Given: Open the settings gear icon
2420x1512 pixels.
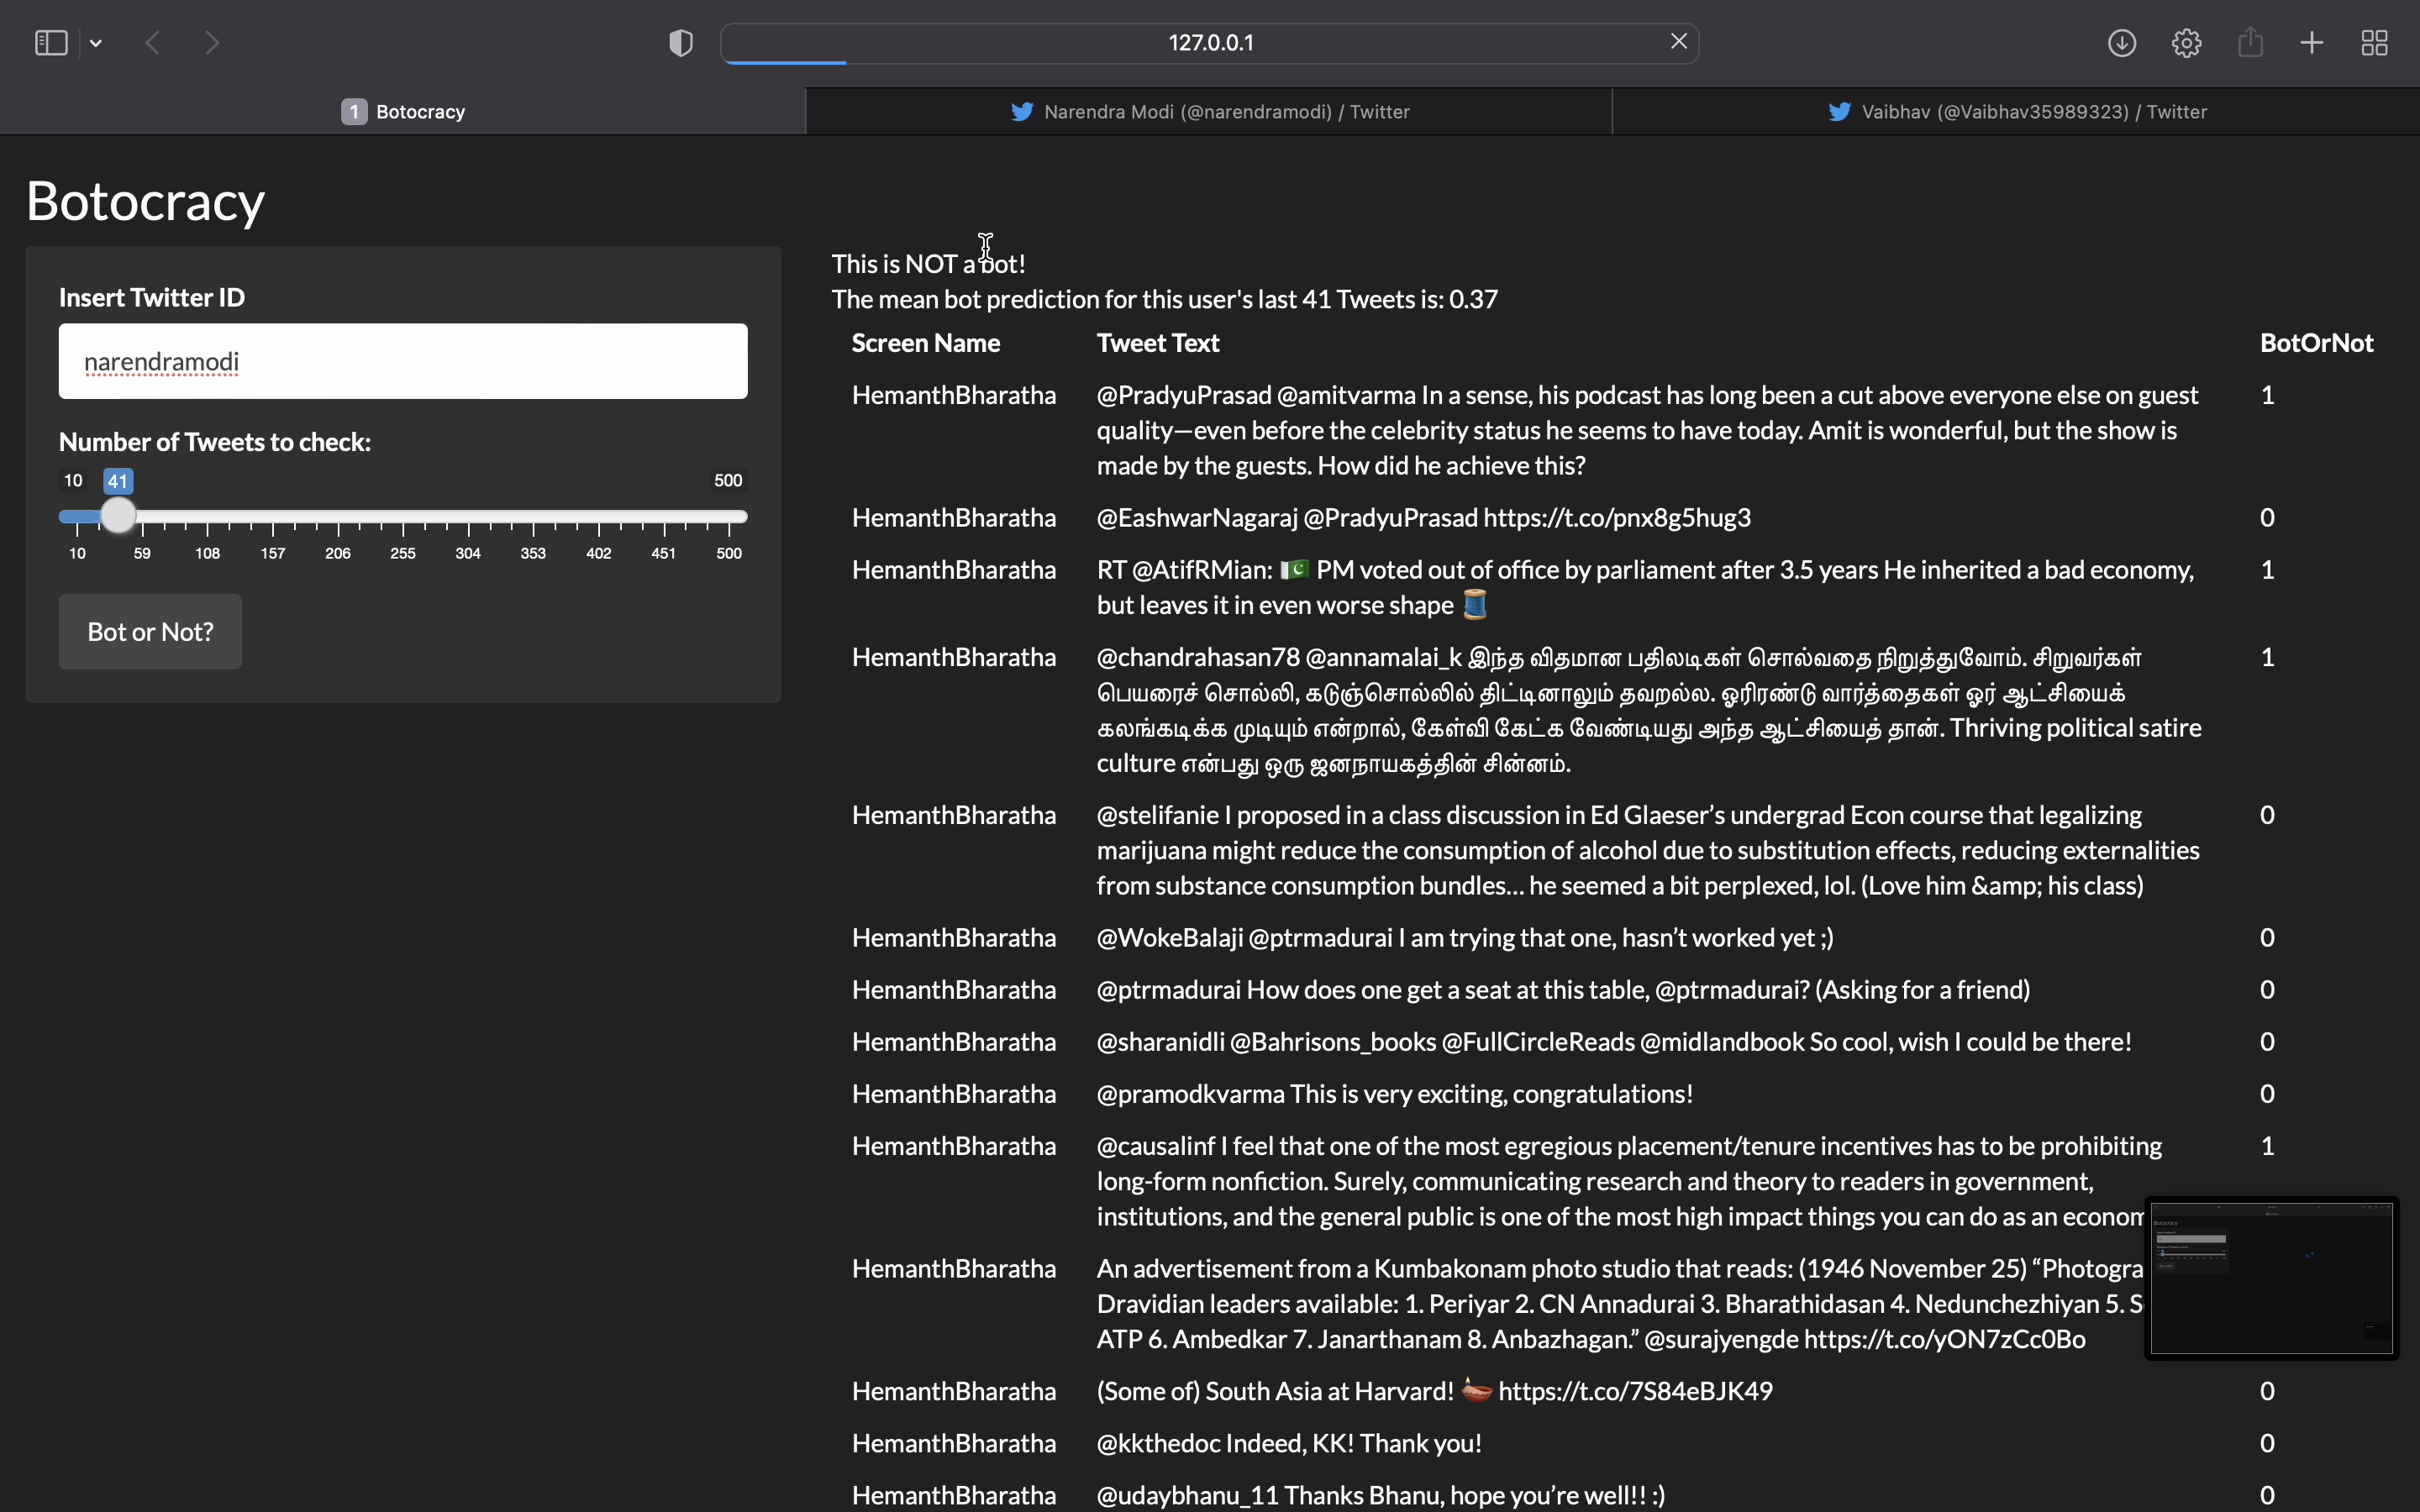Looking at the screenshot, I should pos(2187,43).
